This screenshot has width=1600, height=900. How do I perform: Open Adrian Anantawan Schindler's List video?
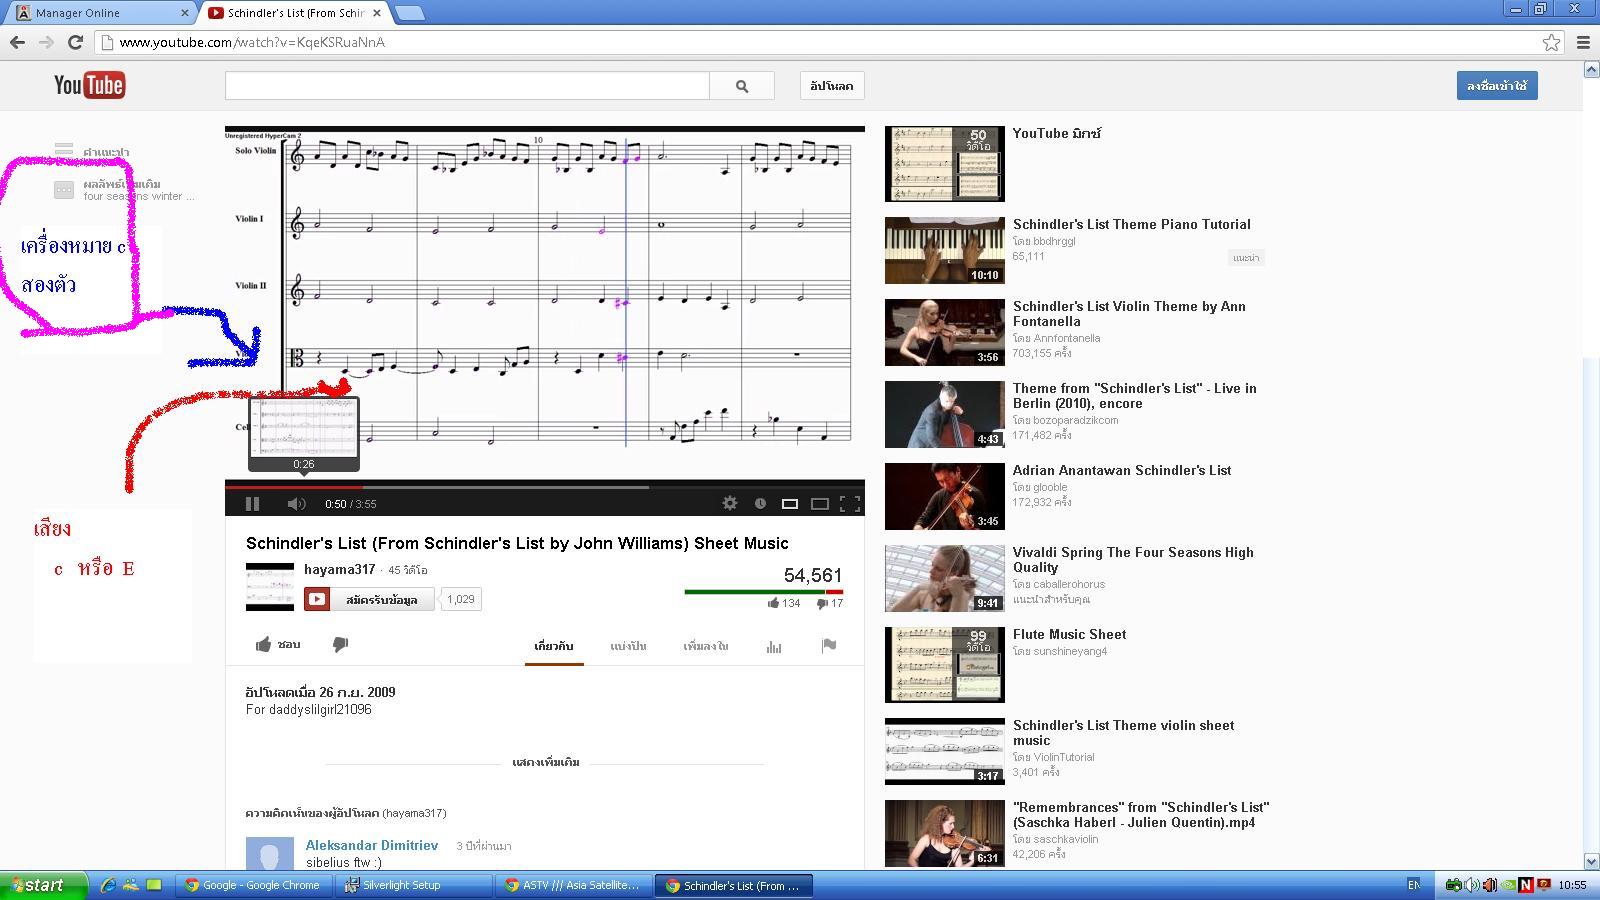point(1122,470)
